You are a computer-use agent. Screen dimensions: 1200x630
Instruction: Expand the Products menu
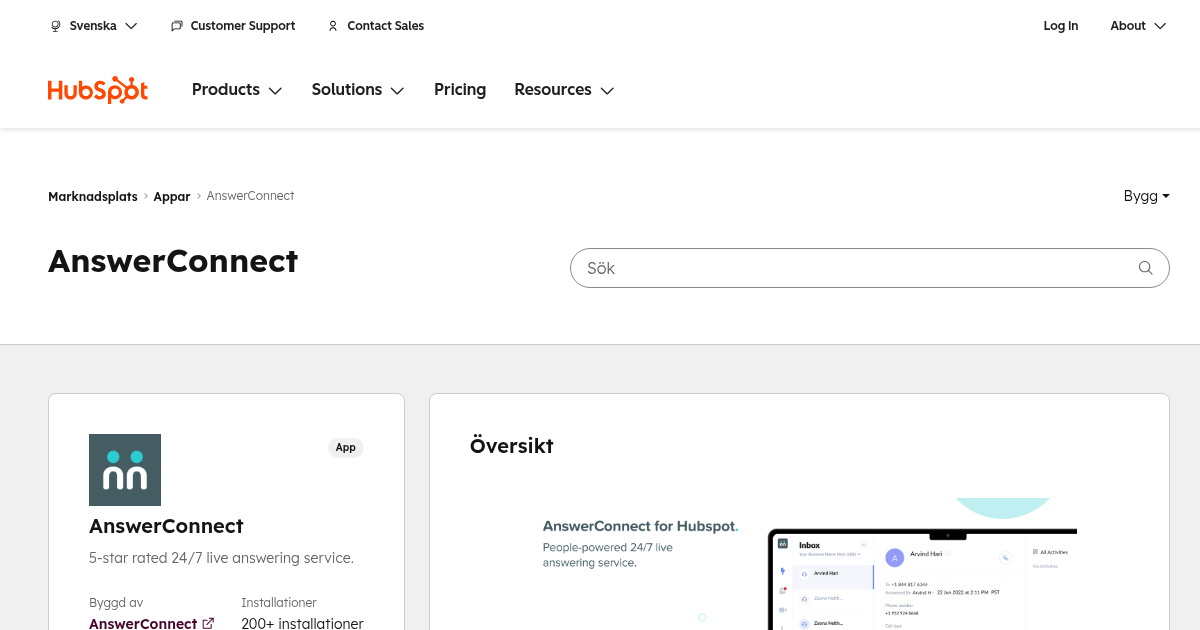(237, 90)
